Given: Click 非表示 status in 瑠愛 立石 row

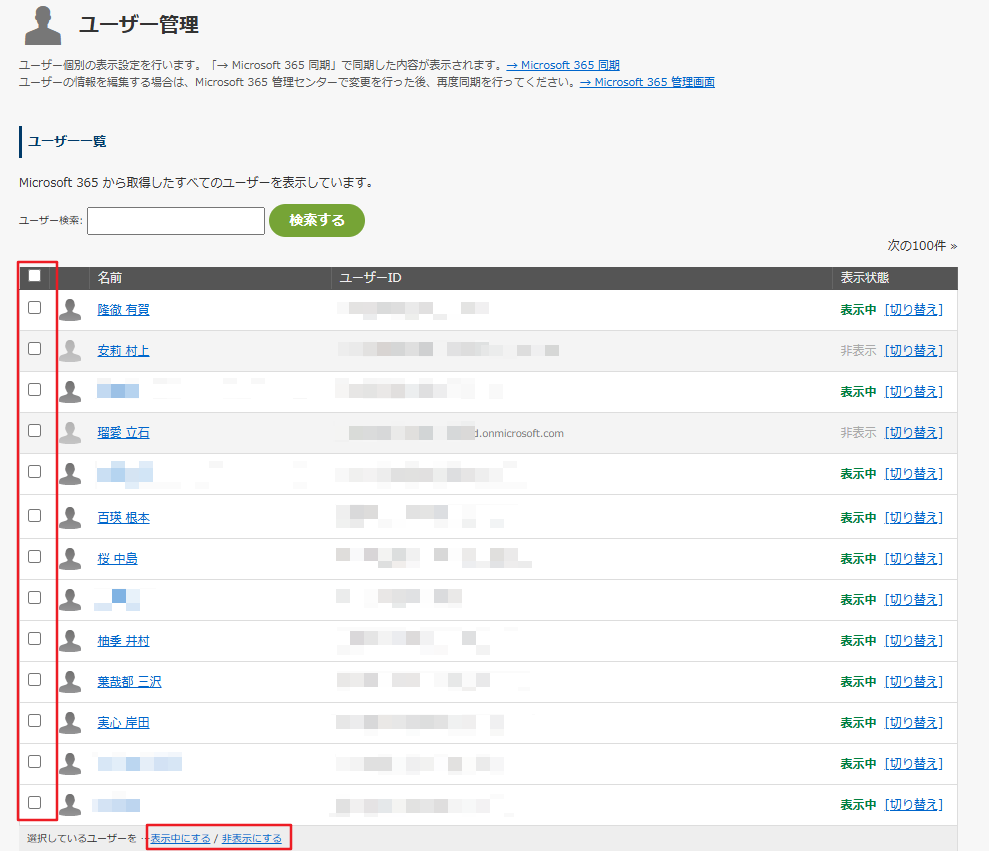Looking at the screenshot, I should tap(858, 433).
